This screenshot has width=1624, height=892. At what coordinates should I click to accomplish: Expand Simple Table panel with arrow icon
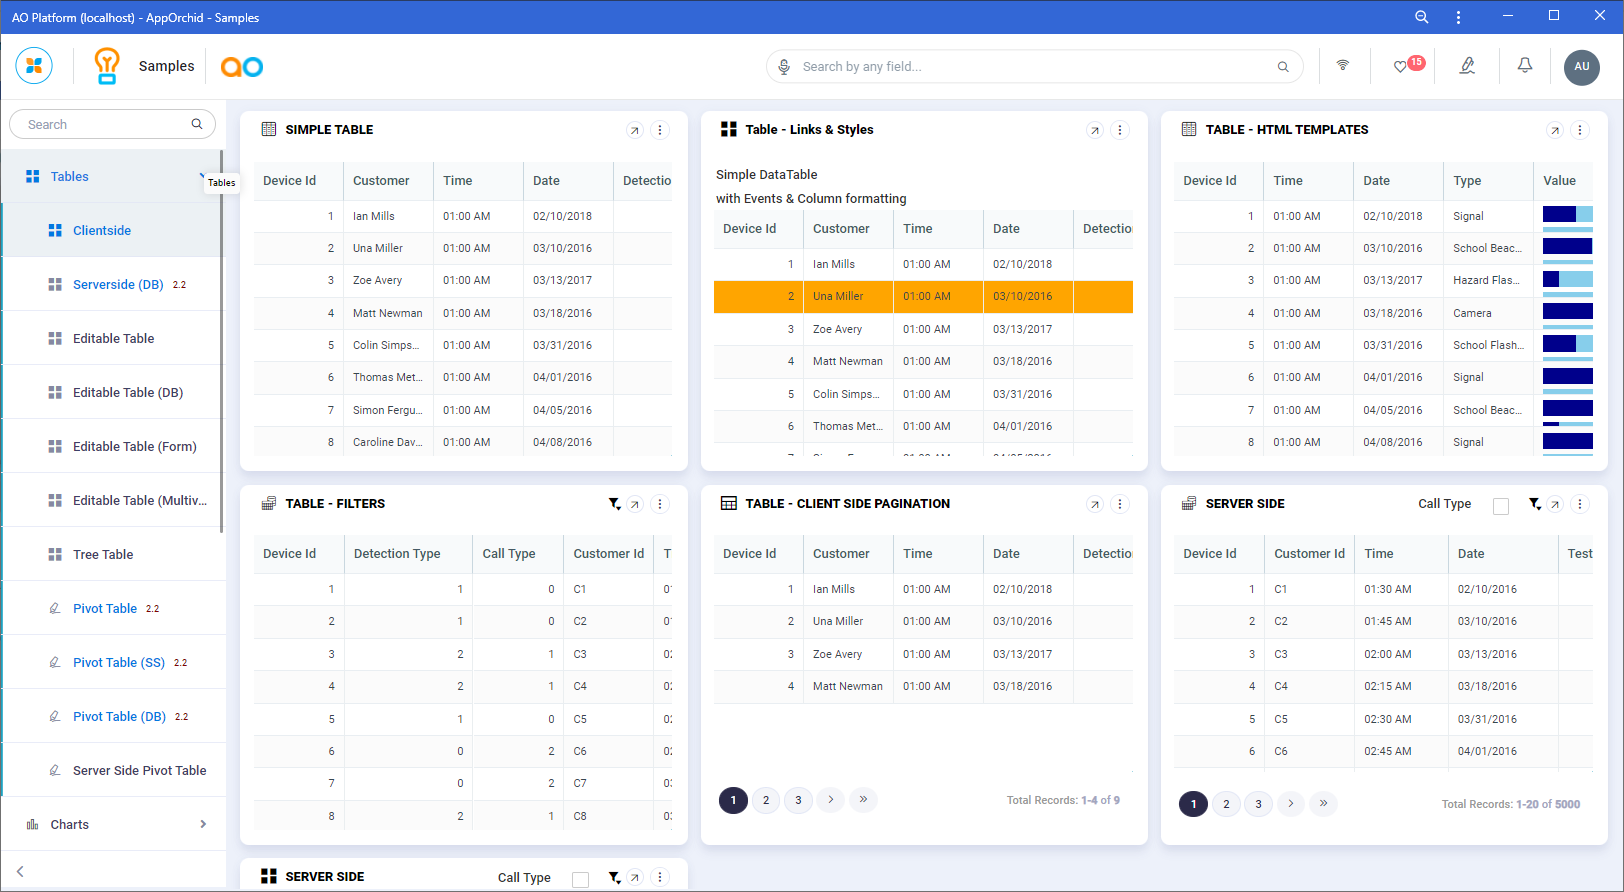pyautogui.click(x=634, y=130)
